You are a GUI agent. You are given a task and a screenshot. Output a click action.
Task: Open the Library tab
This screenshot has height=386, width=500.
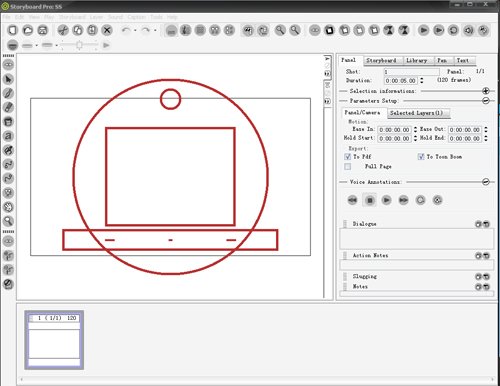417,60
